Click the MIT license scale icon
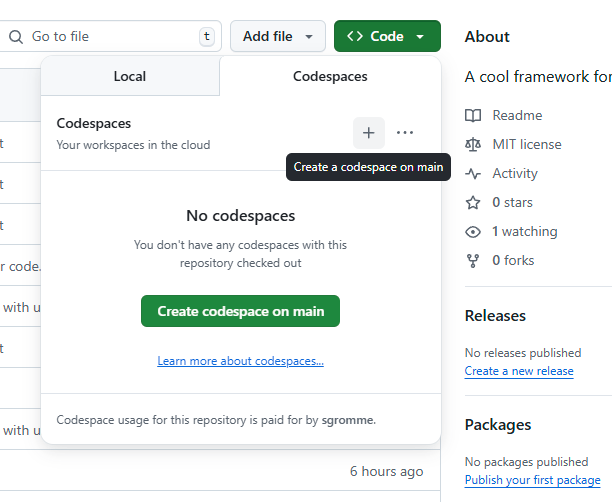612x502 pixels. (473, 144)
